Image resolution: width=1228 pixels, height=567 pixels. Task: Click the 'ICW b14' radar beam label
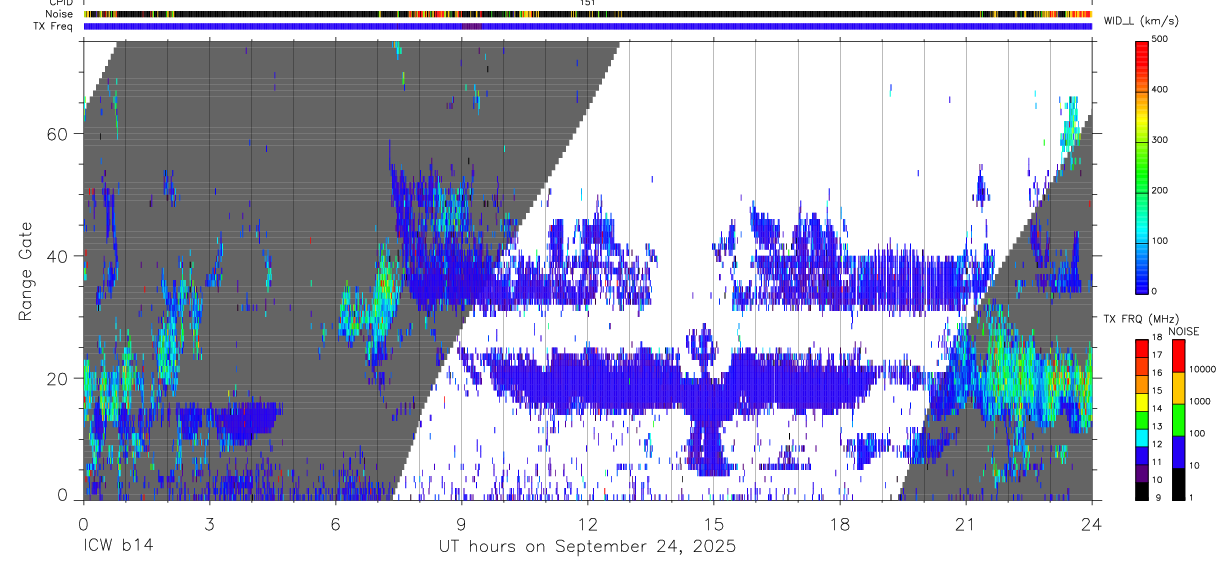click(x=117, y=546)
